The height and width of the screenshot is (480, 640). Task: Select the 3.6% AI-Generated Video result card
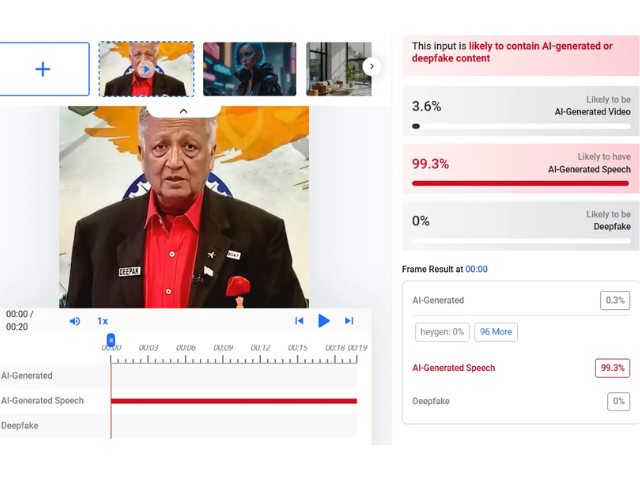click(521, 111)
